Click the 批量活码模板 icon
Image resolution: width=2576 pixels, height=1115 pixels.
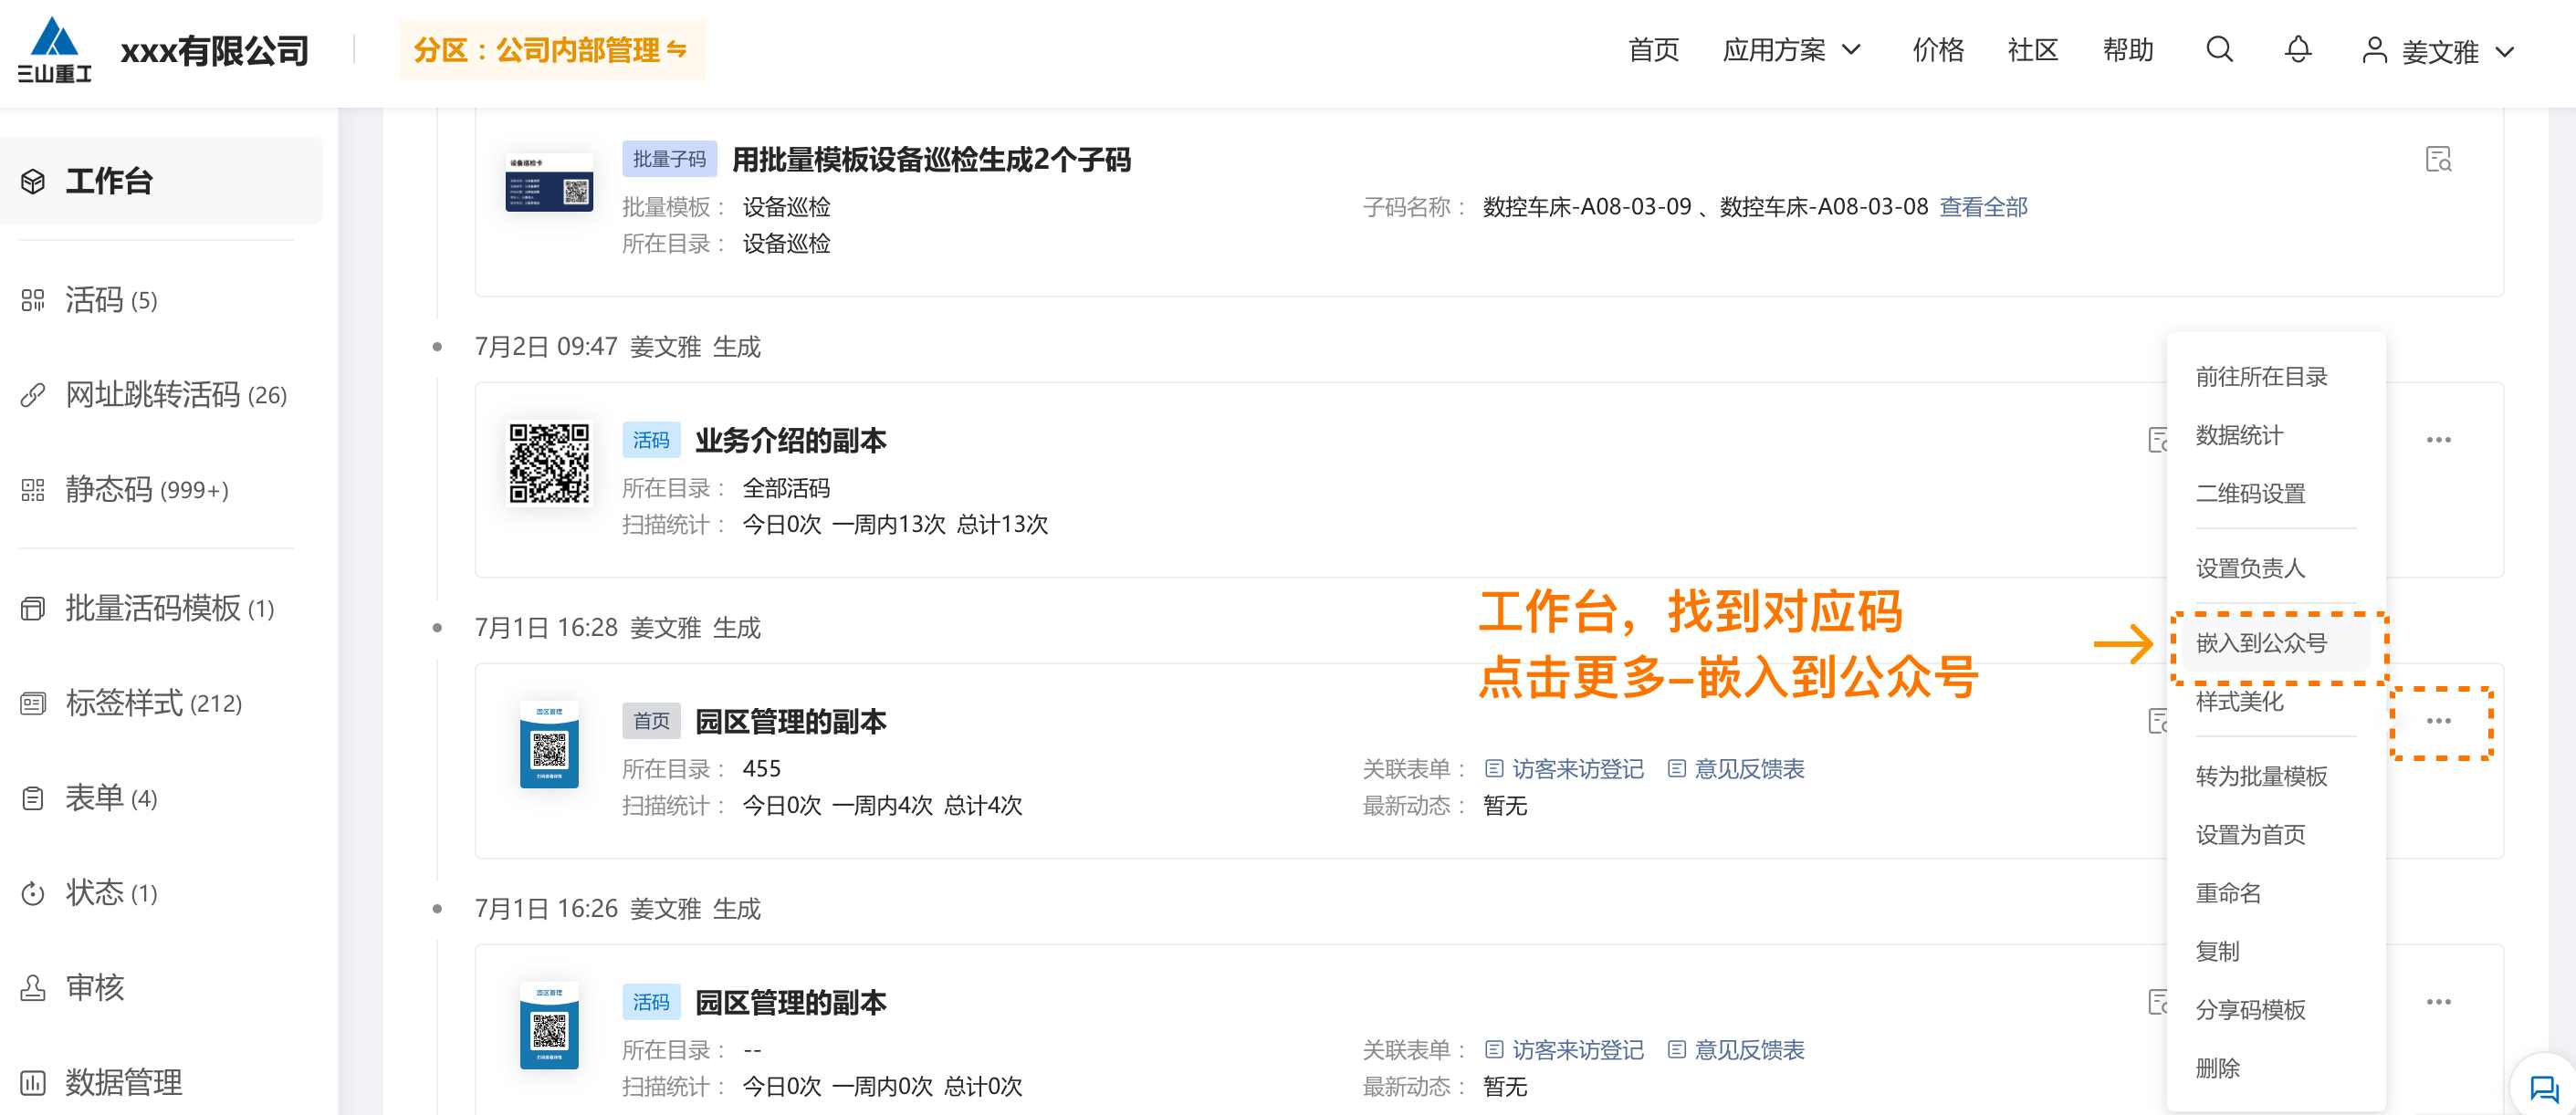(33, 608)
